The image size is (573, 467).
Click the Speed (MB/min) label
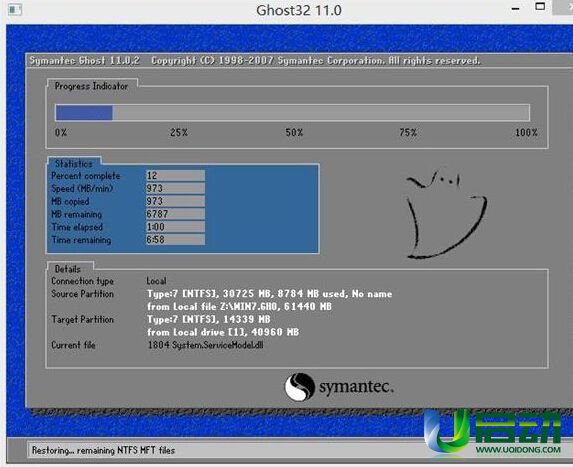[82, 189]
